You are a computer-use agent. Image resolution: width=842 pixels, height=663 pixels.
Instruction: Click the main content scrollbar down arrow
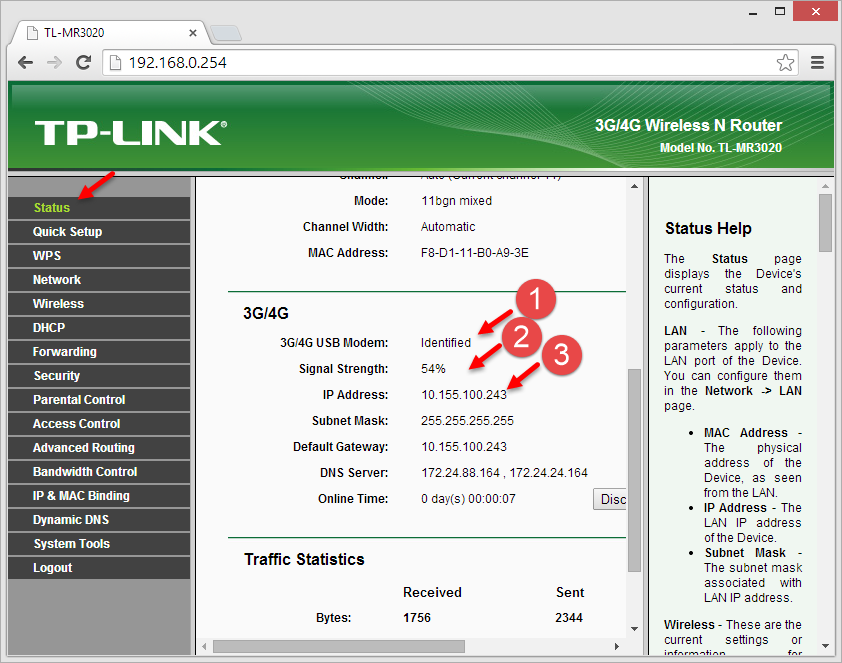634,629
